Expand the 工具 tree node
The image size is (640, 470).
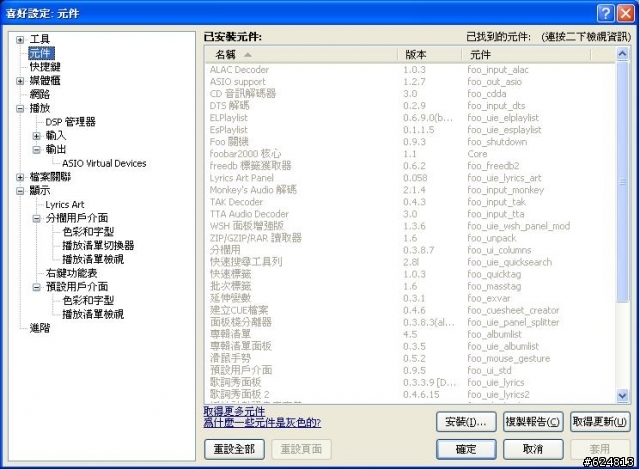pyautogui.click(x=20, y=40)
